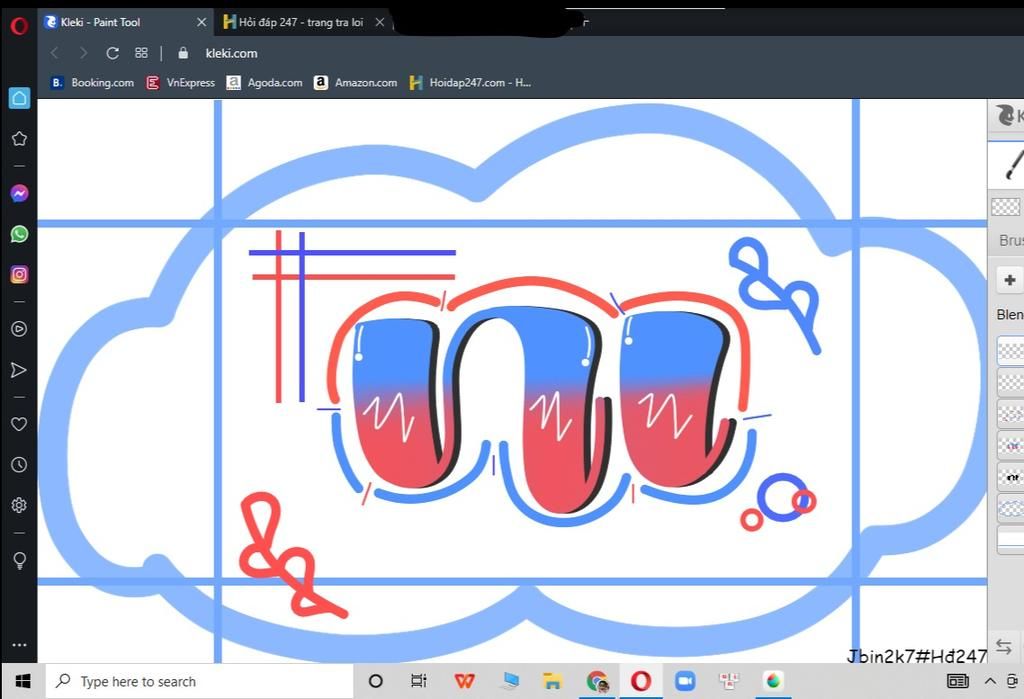The height and width of the screenshot is (699, 1024).
Task: Click the site security padlock icon
Action: 183,53
